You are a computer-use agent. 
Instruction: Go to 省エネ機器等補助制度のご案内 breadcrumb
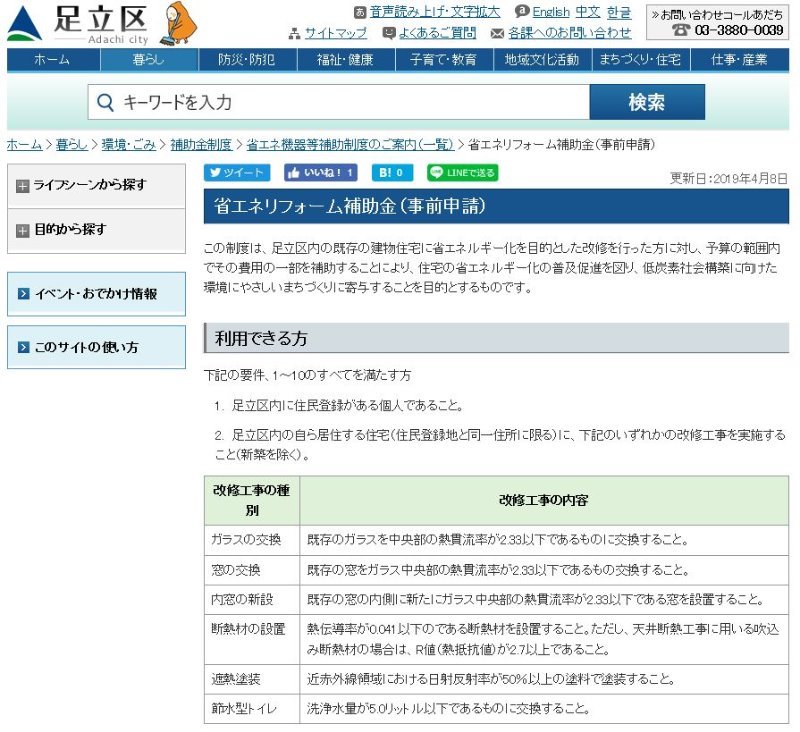350,145
